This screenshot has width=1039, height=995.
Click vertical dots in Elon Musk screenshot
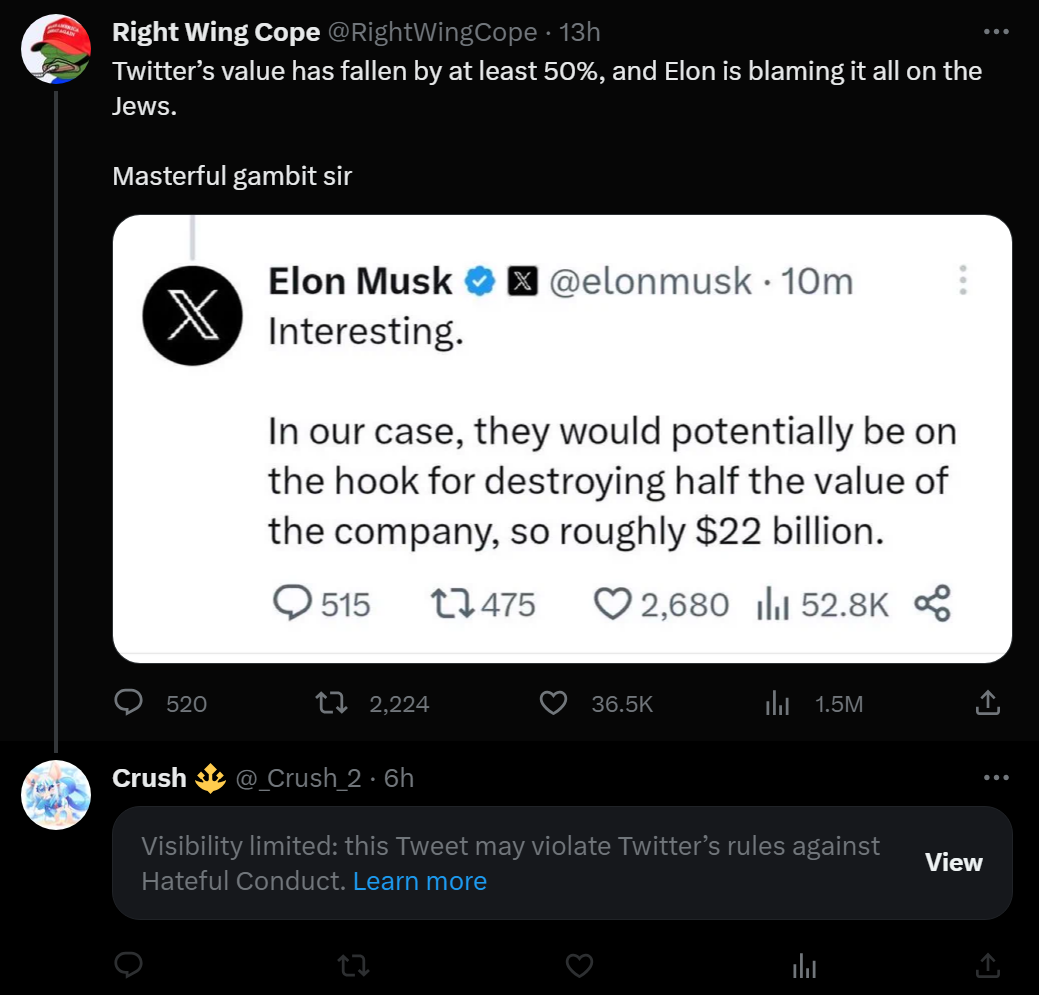click(x=963, y=280)
